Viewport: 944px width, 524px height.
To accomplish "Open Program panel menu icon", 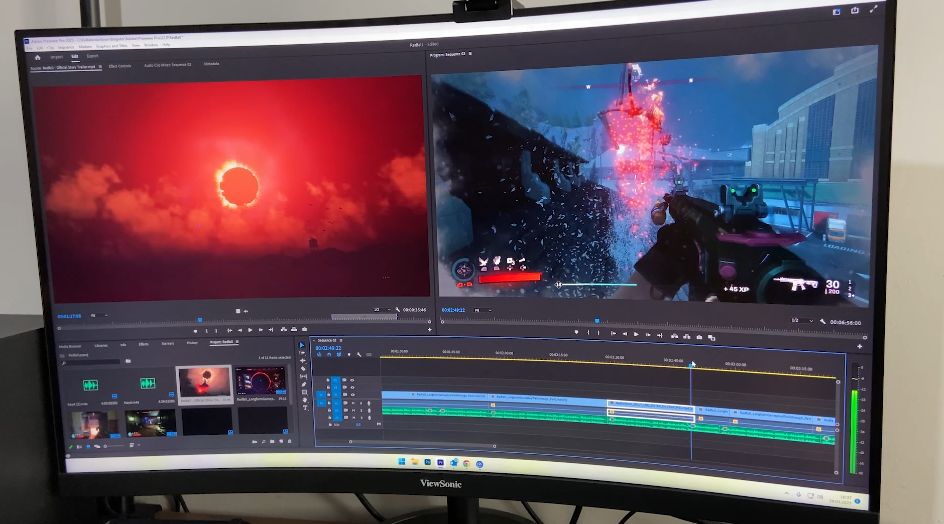I will (470, 54).
